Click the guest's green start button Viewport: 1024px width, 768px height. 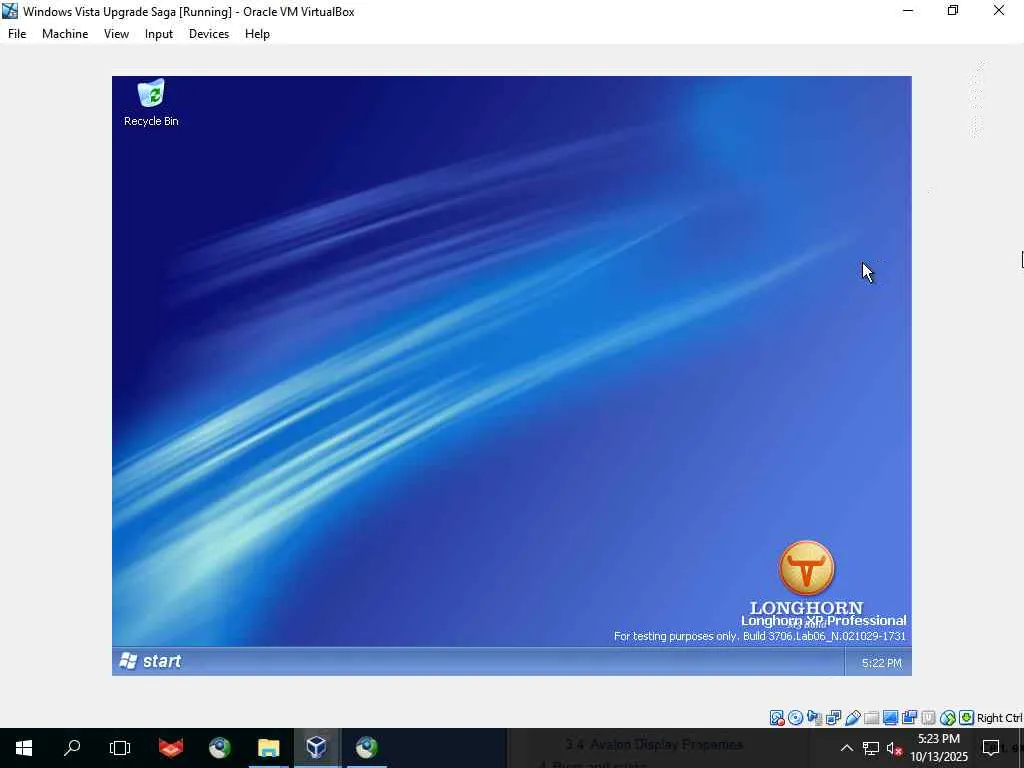(x=151, y=661)
